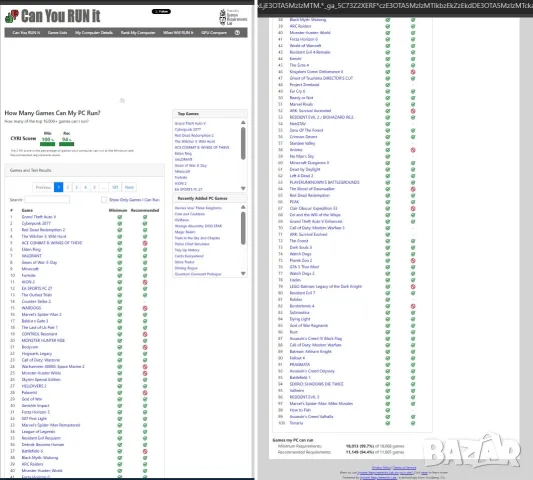Open SEKIRO: SHADOWS DIE TWICE link
This screenshot has width=533, height=480.
[316, 384]
